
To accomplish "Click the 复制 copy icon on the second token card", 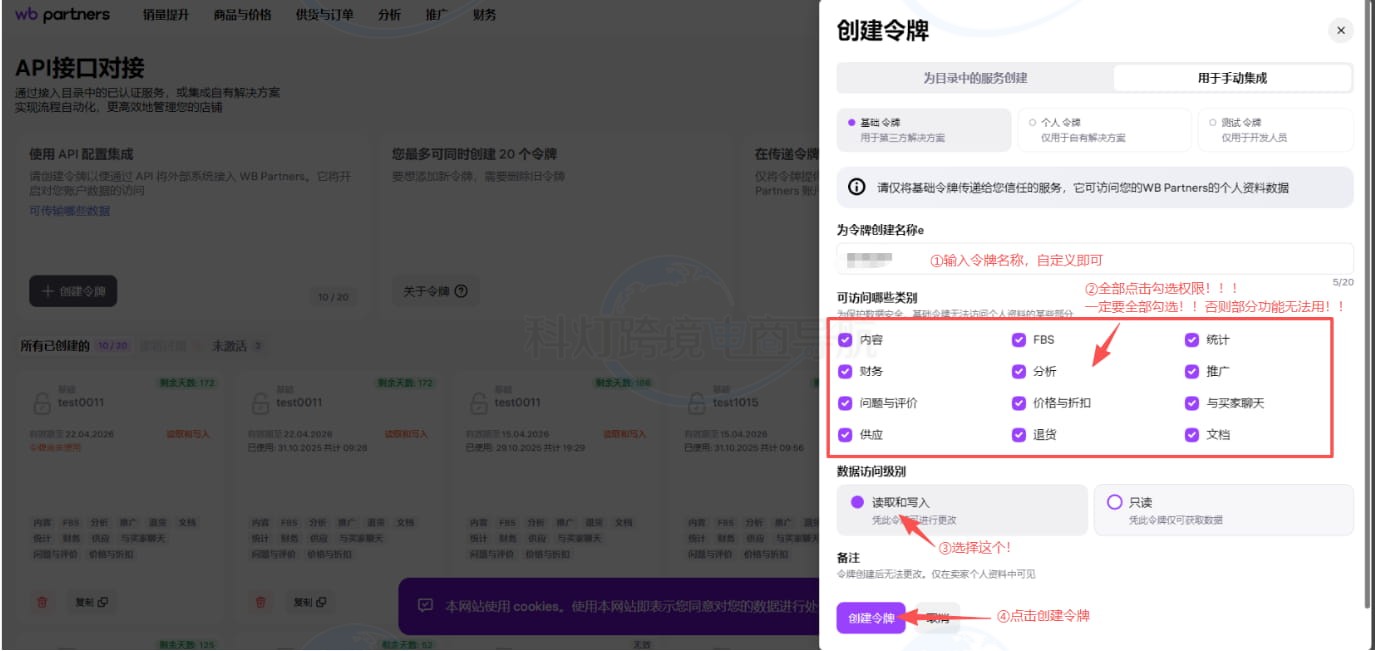I will click(322, 602).
